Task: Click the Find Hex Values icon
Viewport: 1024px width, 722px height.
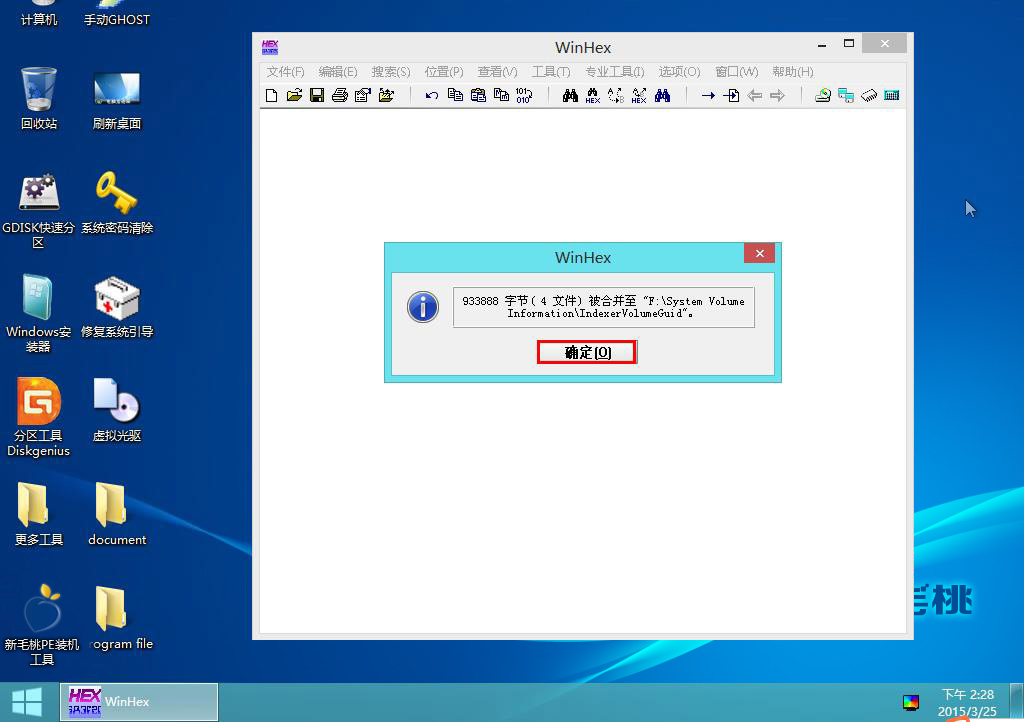Action: click(x=593, y=95)
